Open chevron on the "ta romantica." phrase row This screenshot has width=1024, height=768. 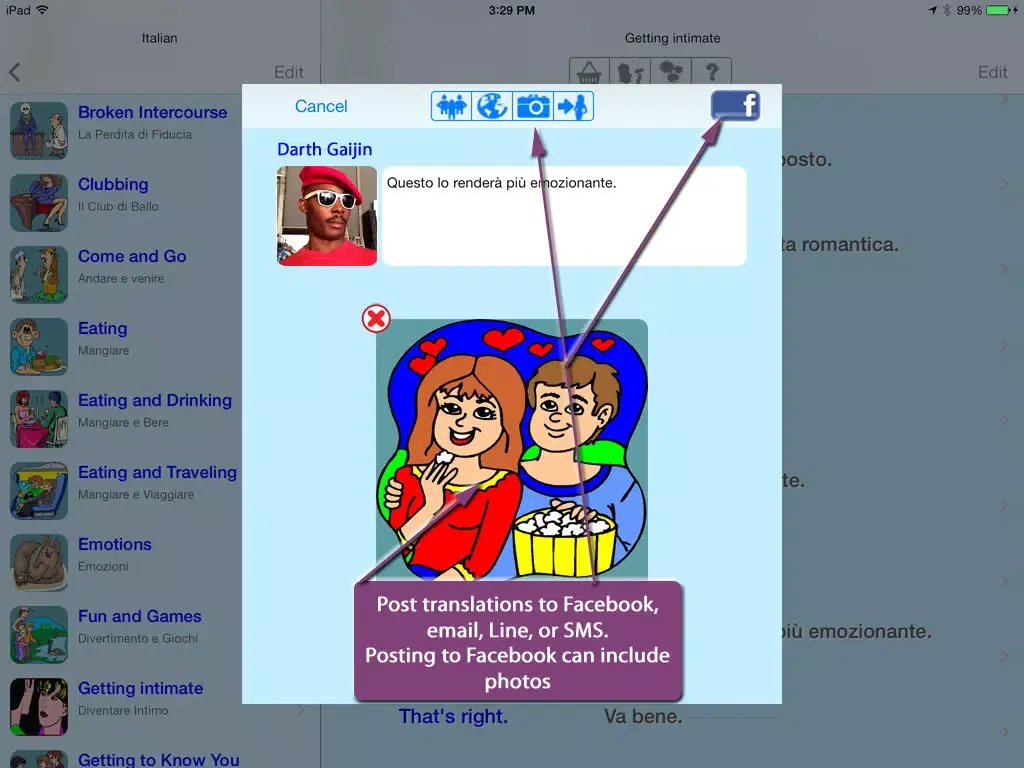pyautogui.click(x=1004, y=269)
